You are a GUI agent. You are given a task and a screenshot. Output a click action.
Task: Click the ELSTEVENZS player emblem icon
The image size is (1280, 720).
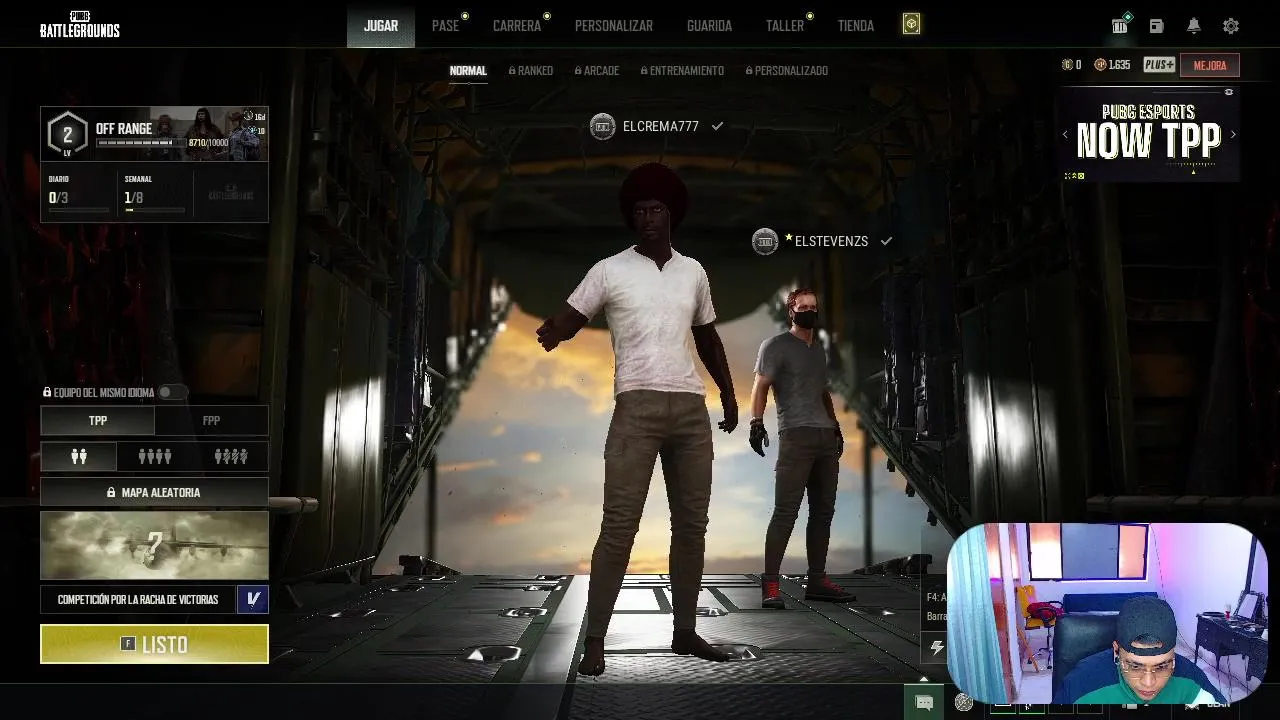click(765, 241)
